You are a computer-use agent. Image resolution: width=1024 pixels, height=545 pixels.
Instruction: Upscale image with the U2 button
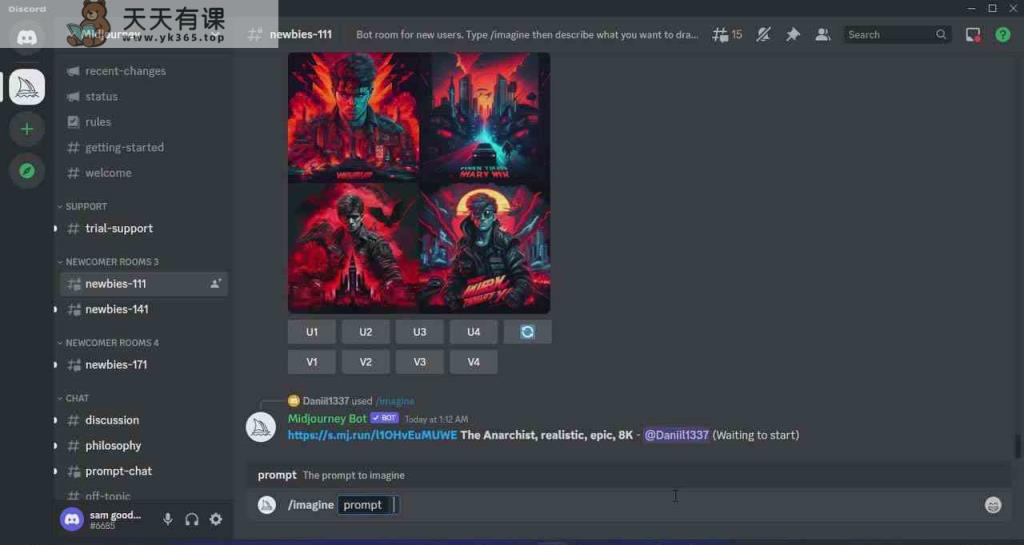click(x=366, y=332)
